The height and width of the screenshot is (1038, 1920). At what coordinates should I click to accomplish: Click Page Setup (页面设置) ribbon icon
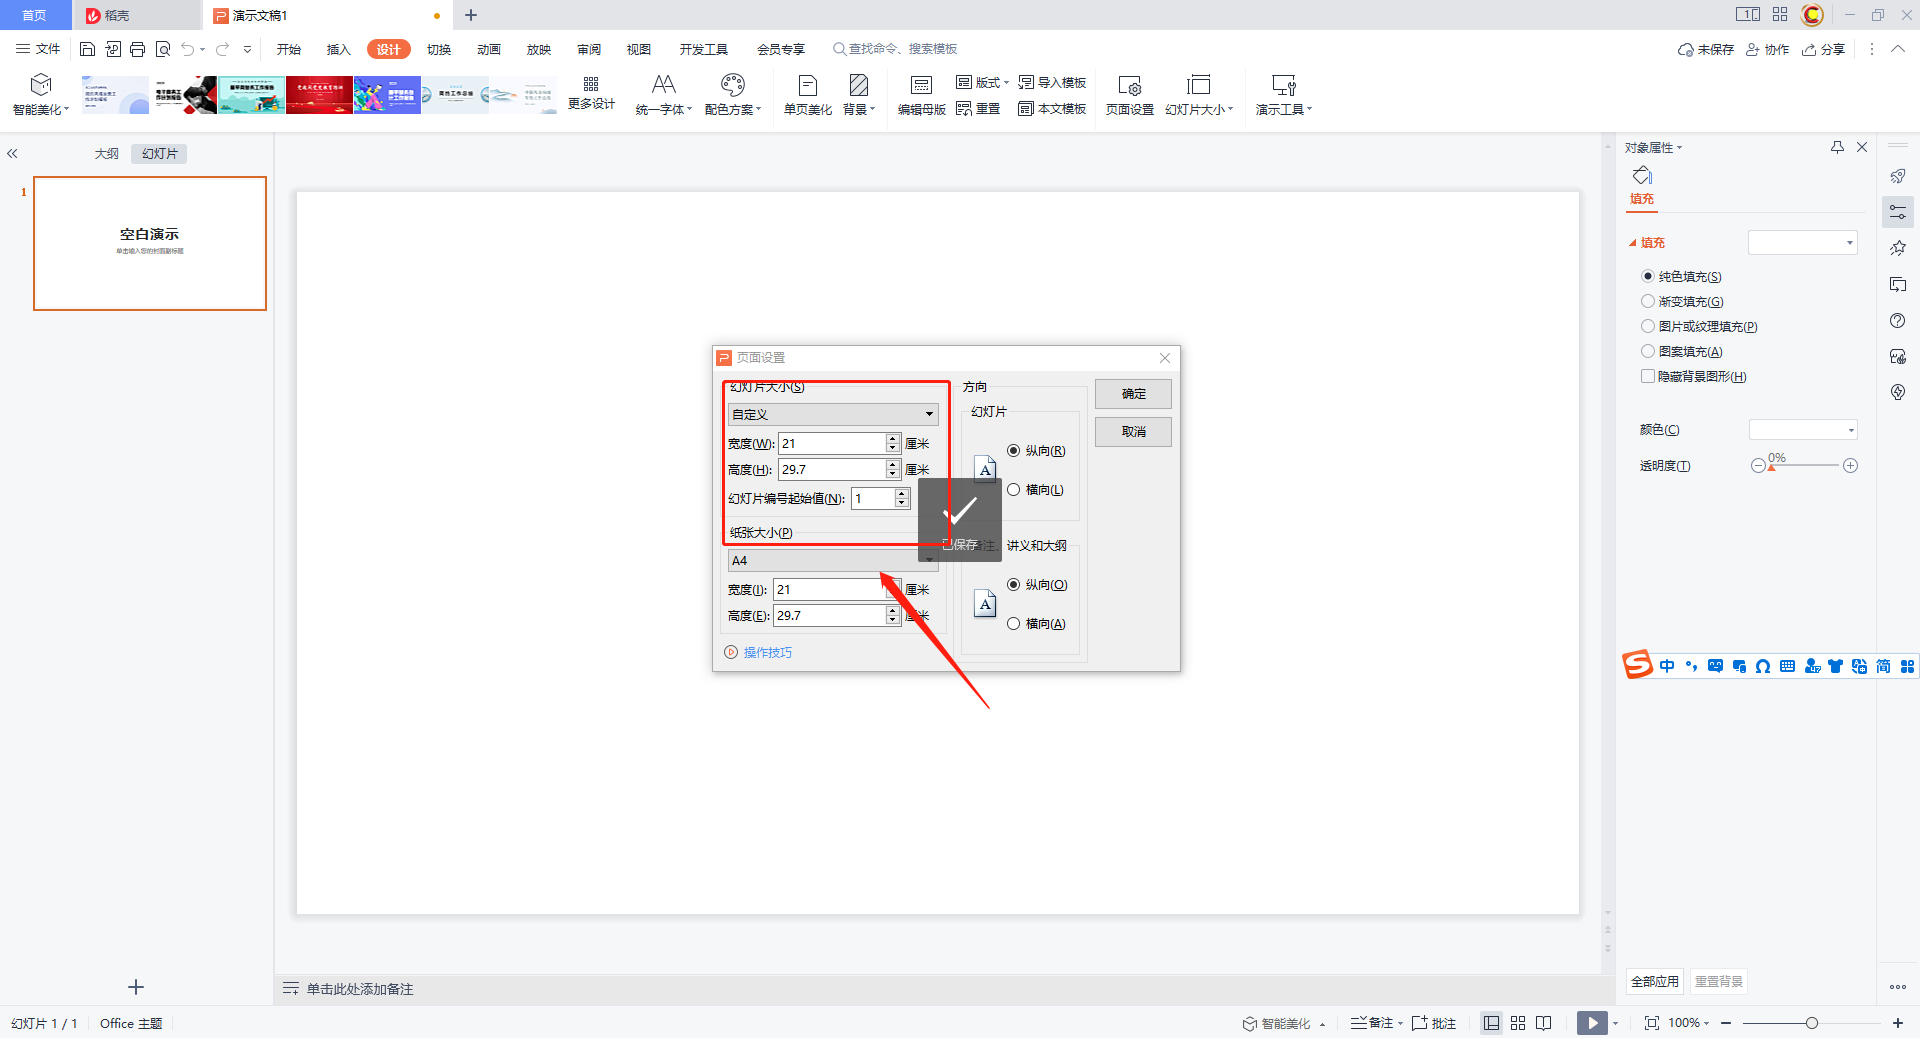point(1130,85)
